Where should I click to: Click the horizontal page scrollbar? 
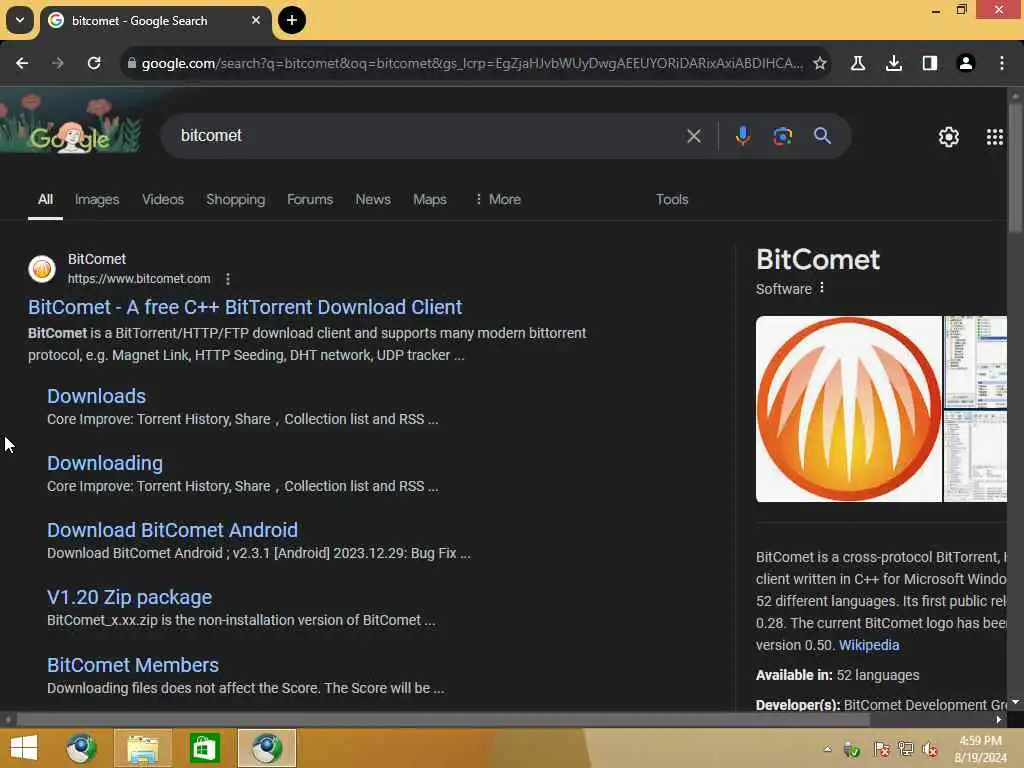pos(443,719)
